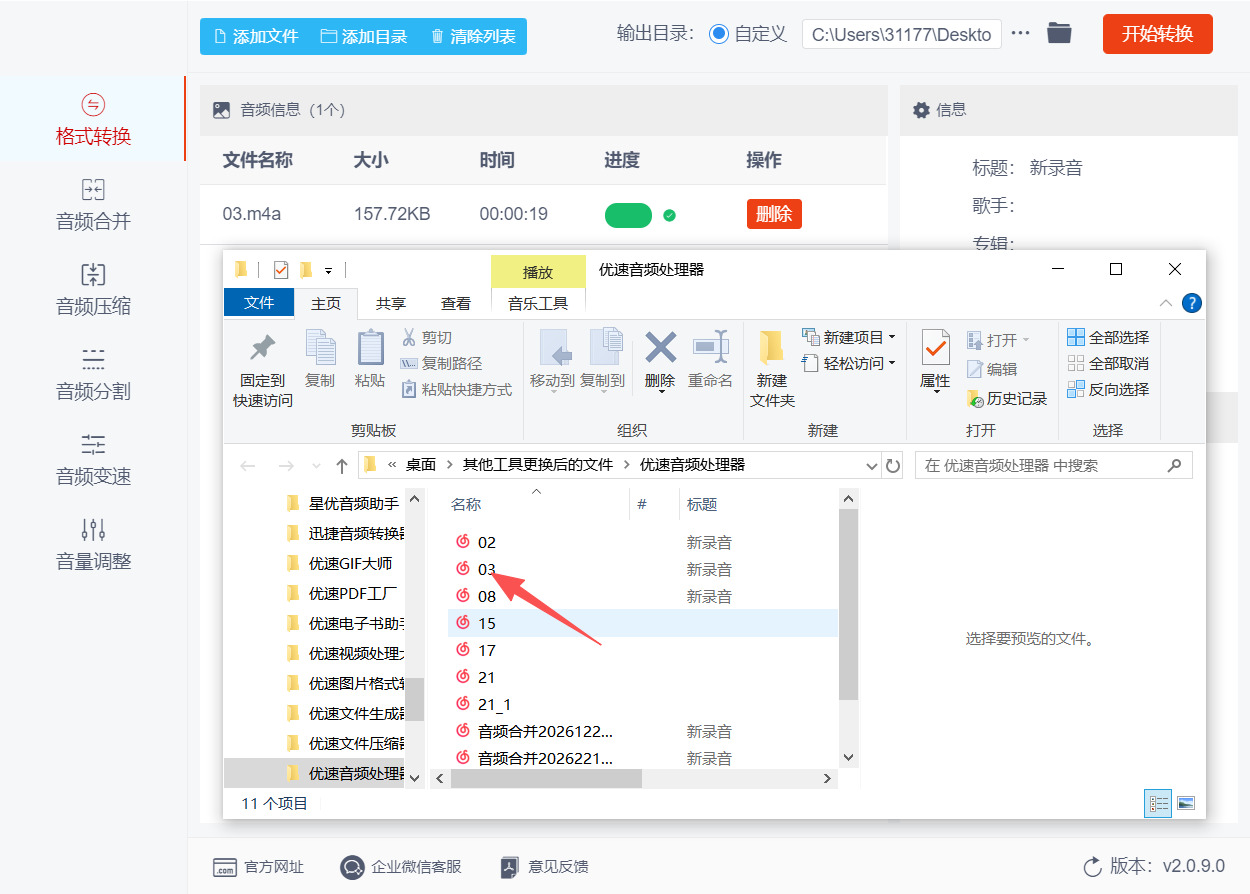Screen dimensions: 1250x894
Task: Open the Explorer help question-mark icon
Action: tap(1192, 303)
